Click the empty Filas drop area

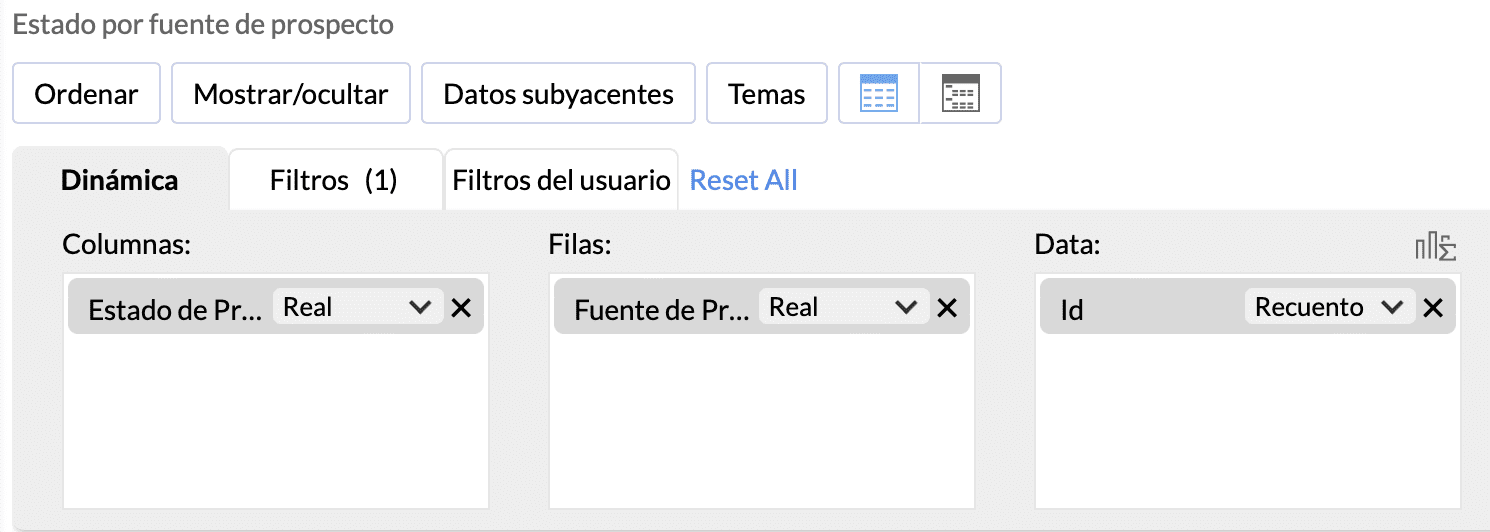(x=763, y=420)
